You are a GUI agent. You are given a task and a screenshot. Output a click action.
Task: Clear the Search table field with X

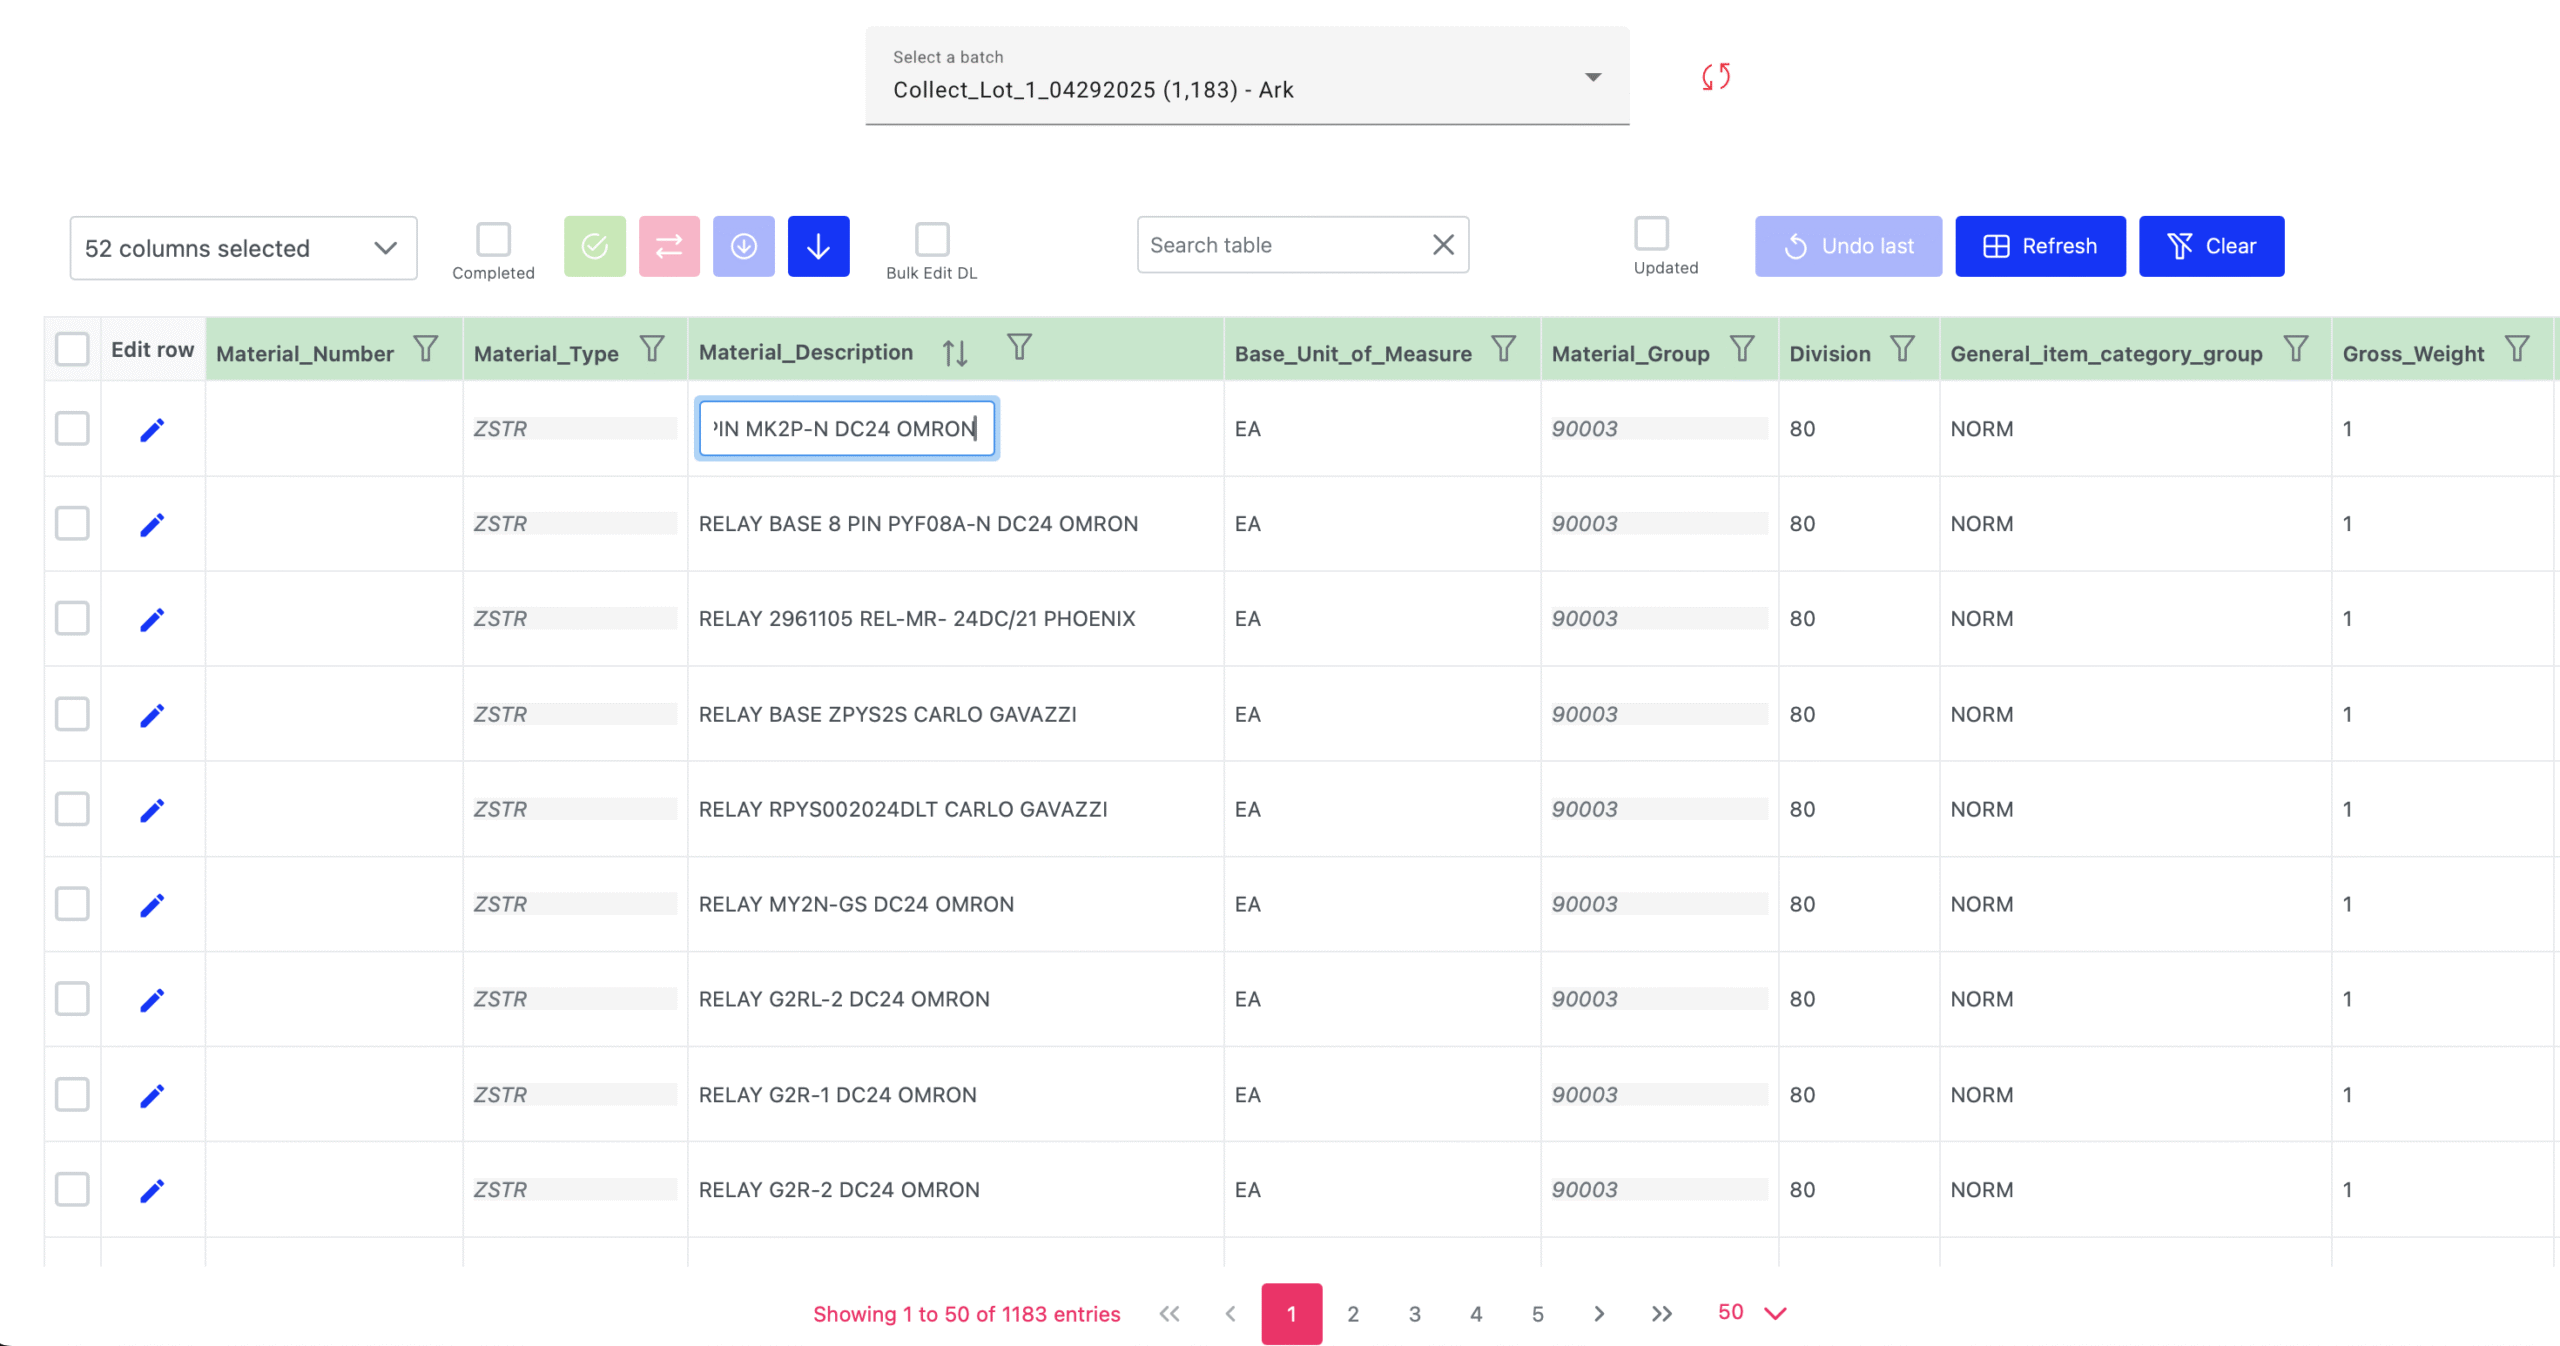(x=1443, y=245)
